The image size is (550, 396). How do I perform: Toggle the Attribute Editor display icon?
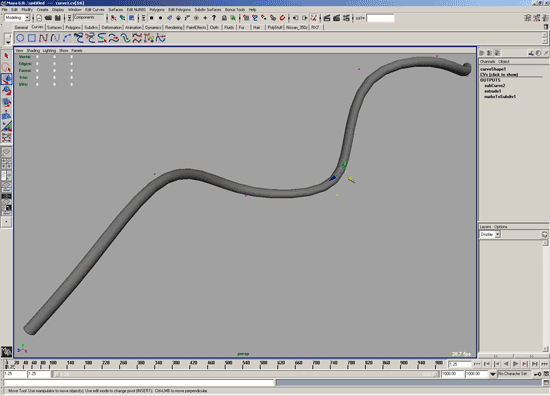[x=527, y=18]
